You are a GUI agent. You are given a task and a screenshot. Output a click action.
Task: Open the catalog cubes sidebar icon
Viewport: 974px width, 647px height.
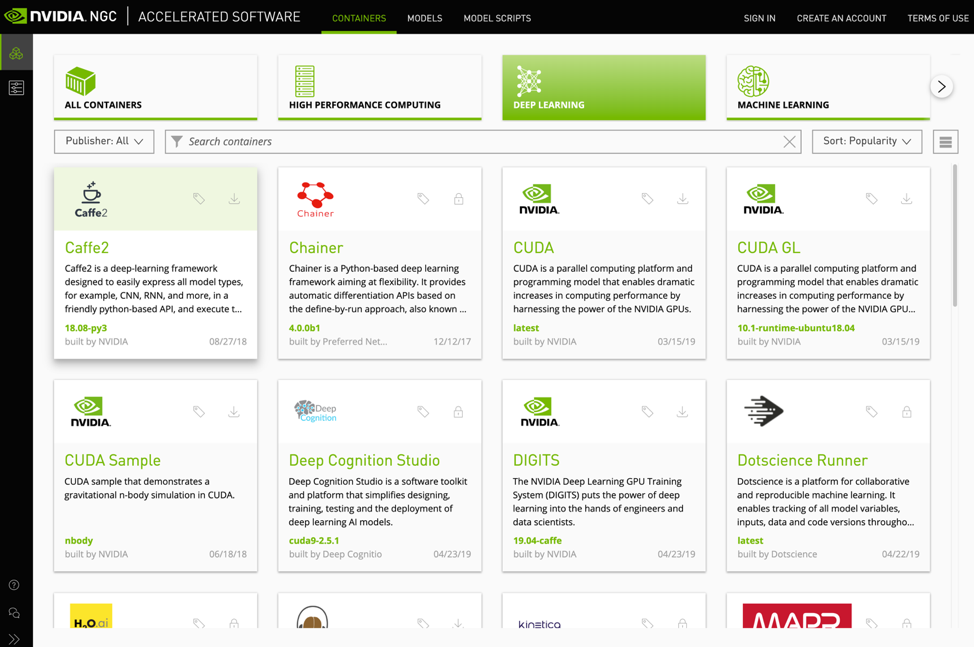pyautogui.click(x=16, y=53)
